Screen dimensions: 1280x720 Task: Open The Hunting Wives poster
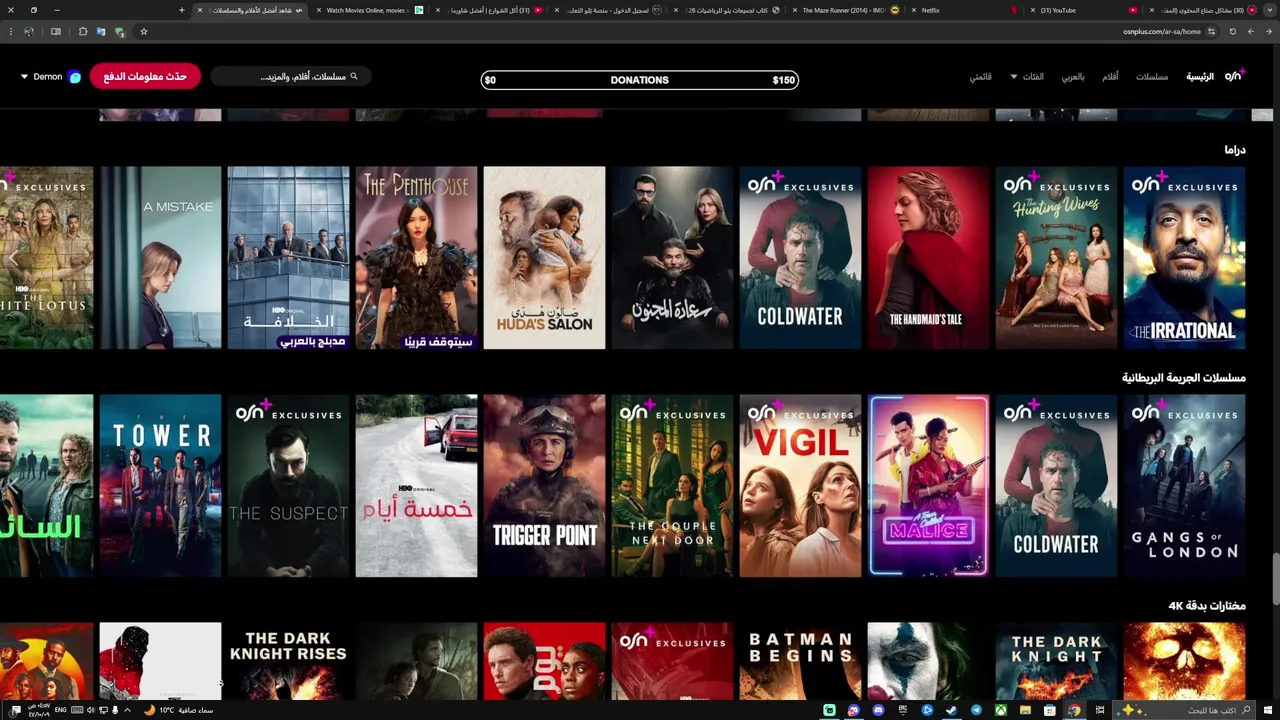(1056, 258)
